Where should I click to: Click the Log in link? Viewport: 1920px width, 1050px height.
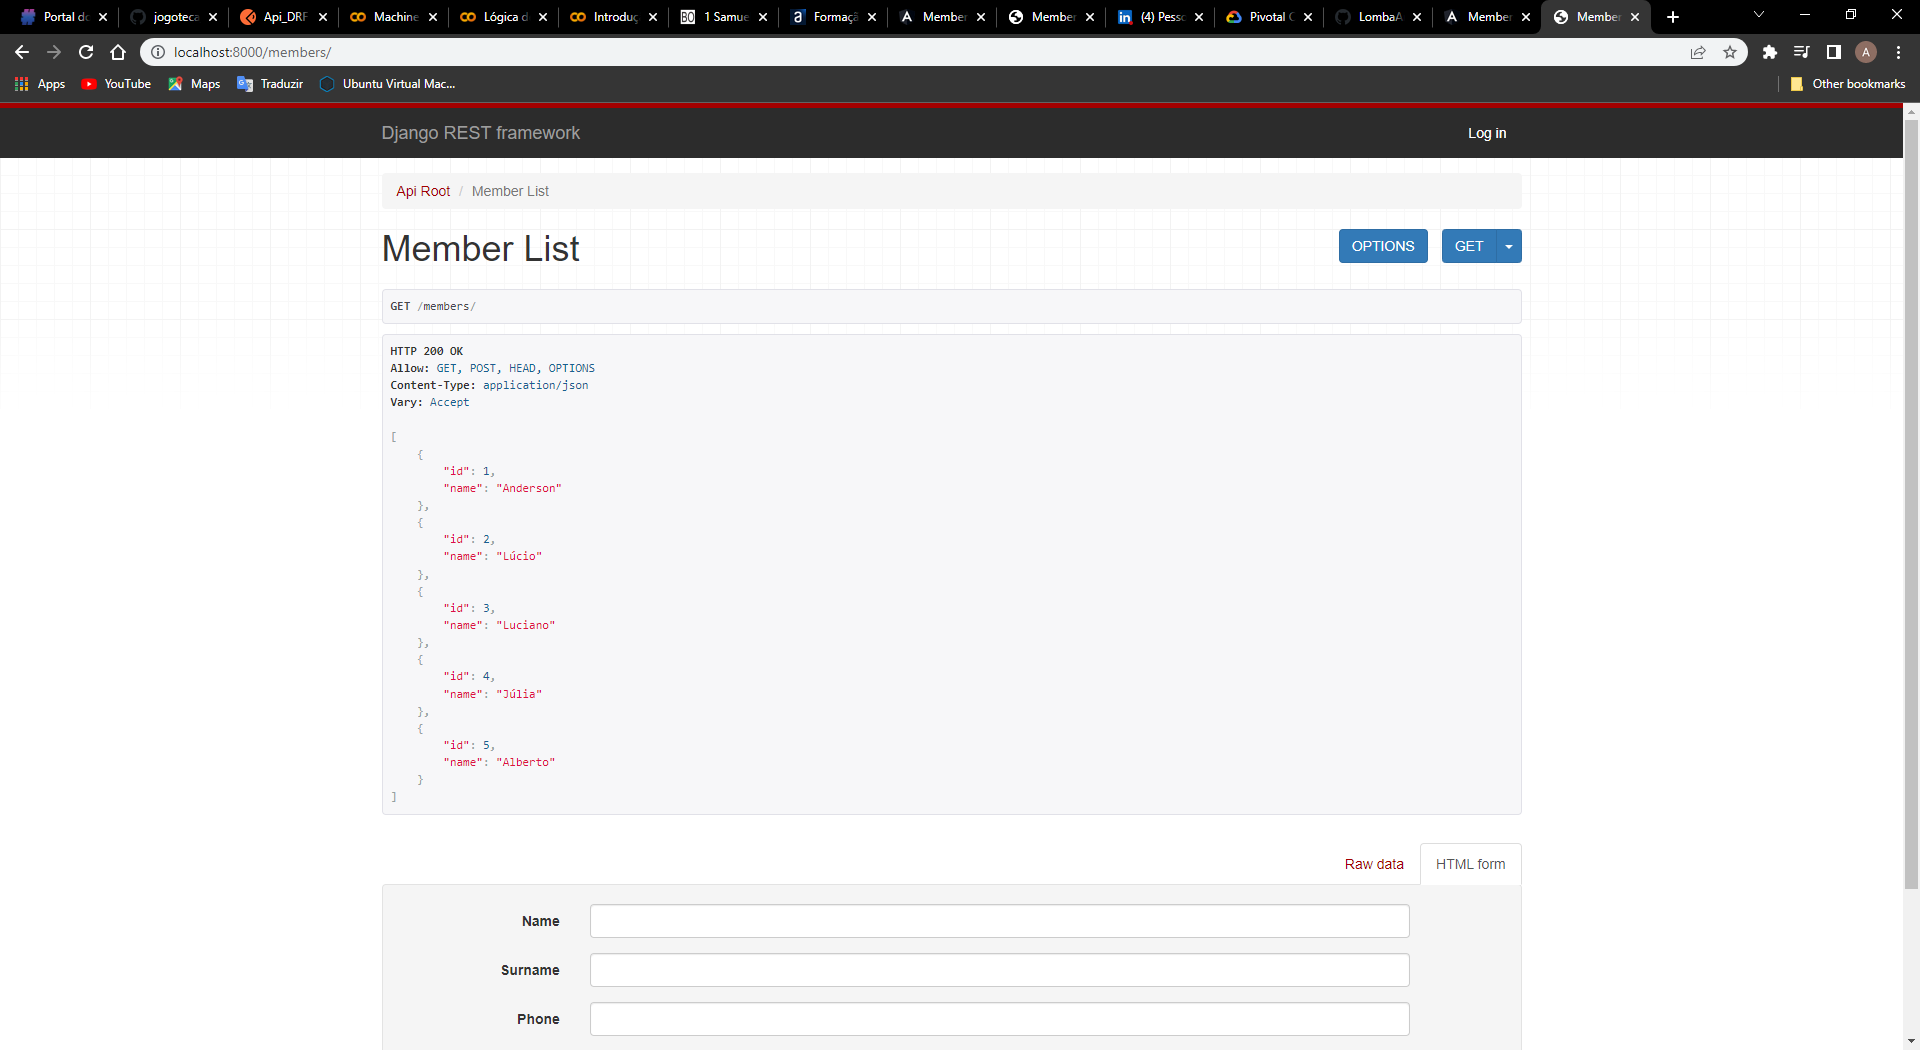[x=1486, y=132]
